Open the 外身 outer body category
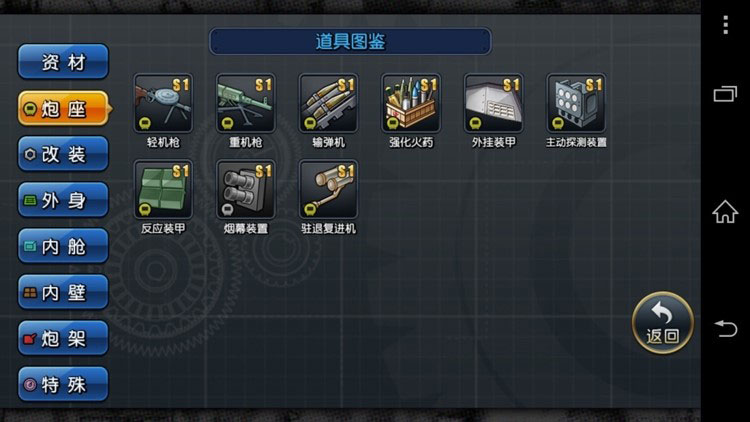This screenshot has width=750, height=422. pos(63,200)
